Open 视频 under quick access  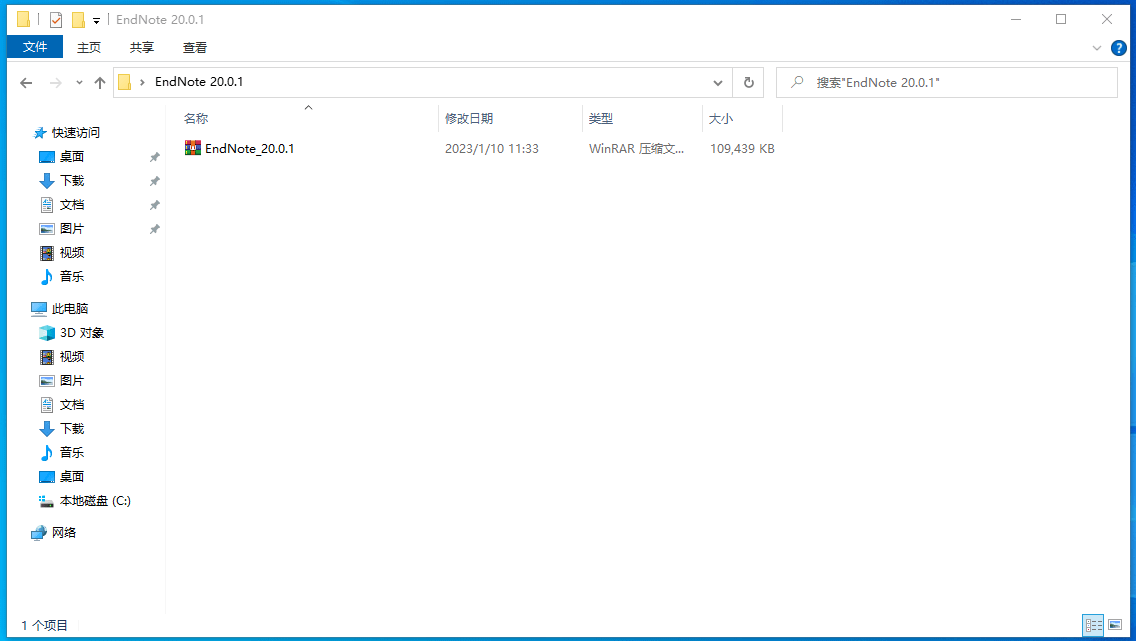(x=72, y=252)
